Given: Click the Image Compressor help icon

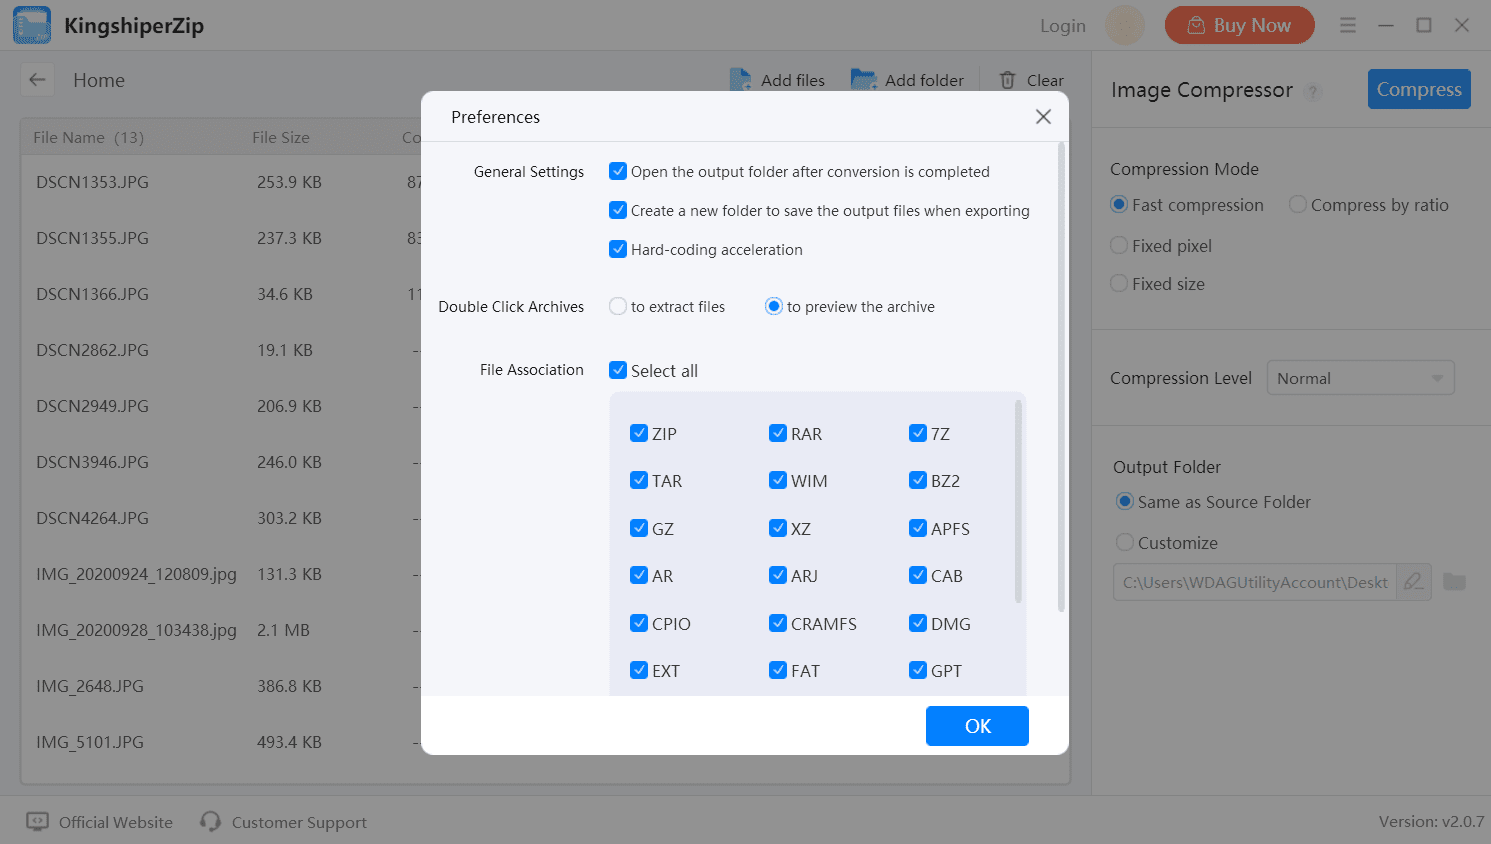Looking at the screenshot, I should [x=1314, y=91].
